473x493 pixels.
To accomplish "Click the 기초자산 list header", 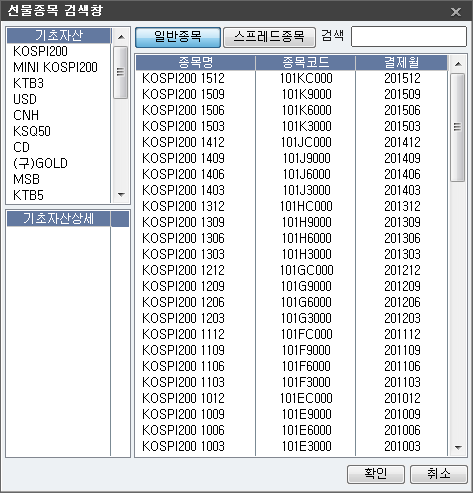I will point(59,36).
